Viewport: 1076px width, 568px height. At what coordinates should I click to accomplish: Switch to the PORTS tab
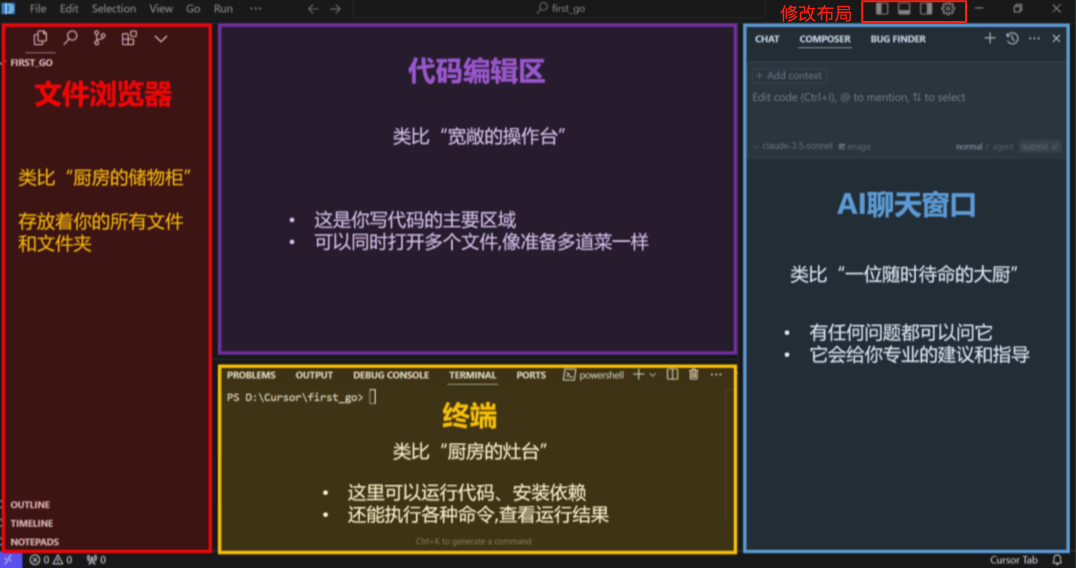point(531,375)
